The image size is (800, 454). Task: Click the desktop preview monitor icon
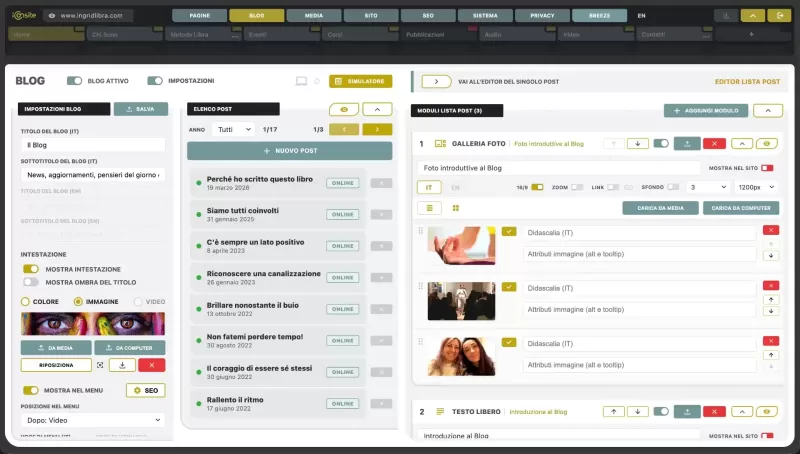(302, 81)
